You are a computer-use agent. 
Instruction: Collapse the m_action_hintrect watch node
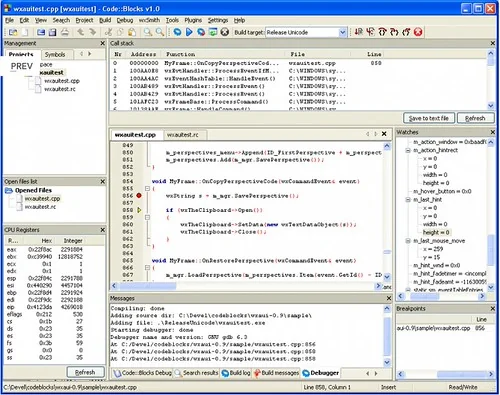pos(408,150)
